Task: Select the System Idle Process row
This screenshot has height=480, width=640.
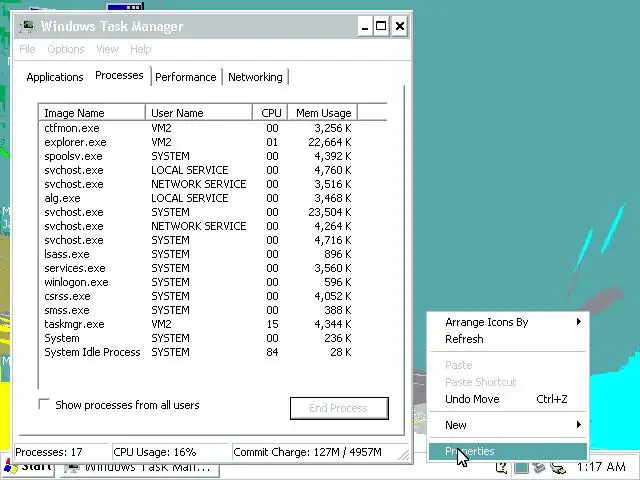Action: [x=198, y=352]
